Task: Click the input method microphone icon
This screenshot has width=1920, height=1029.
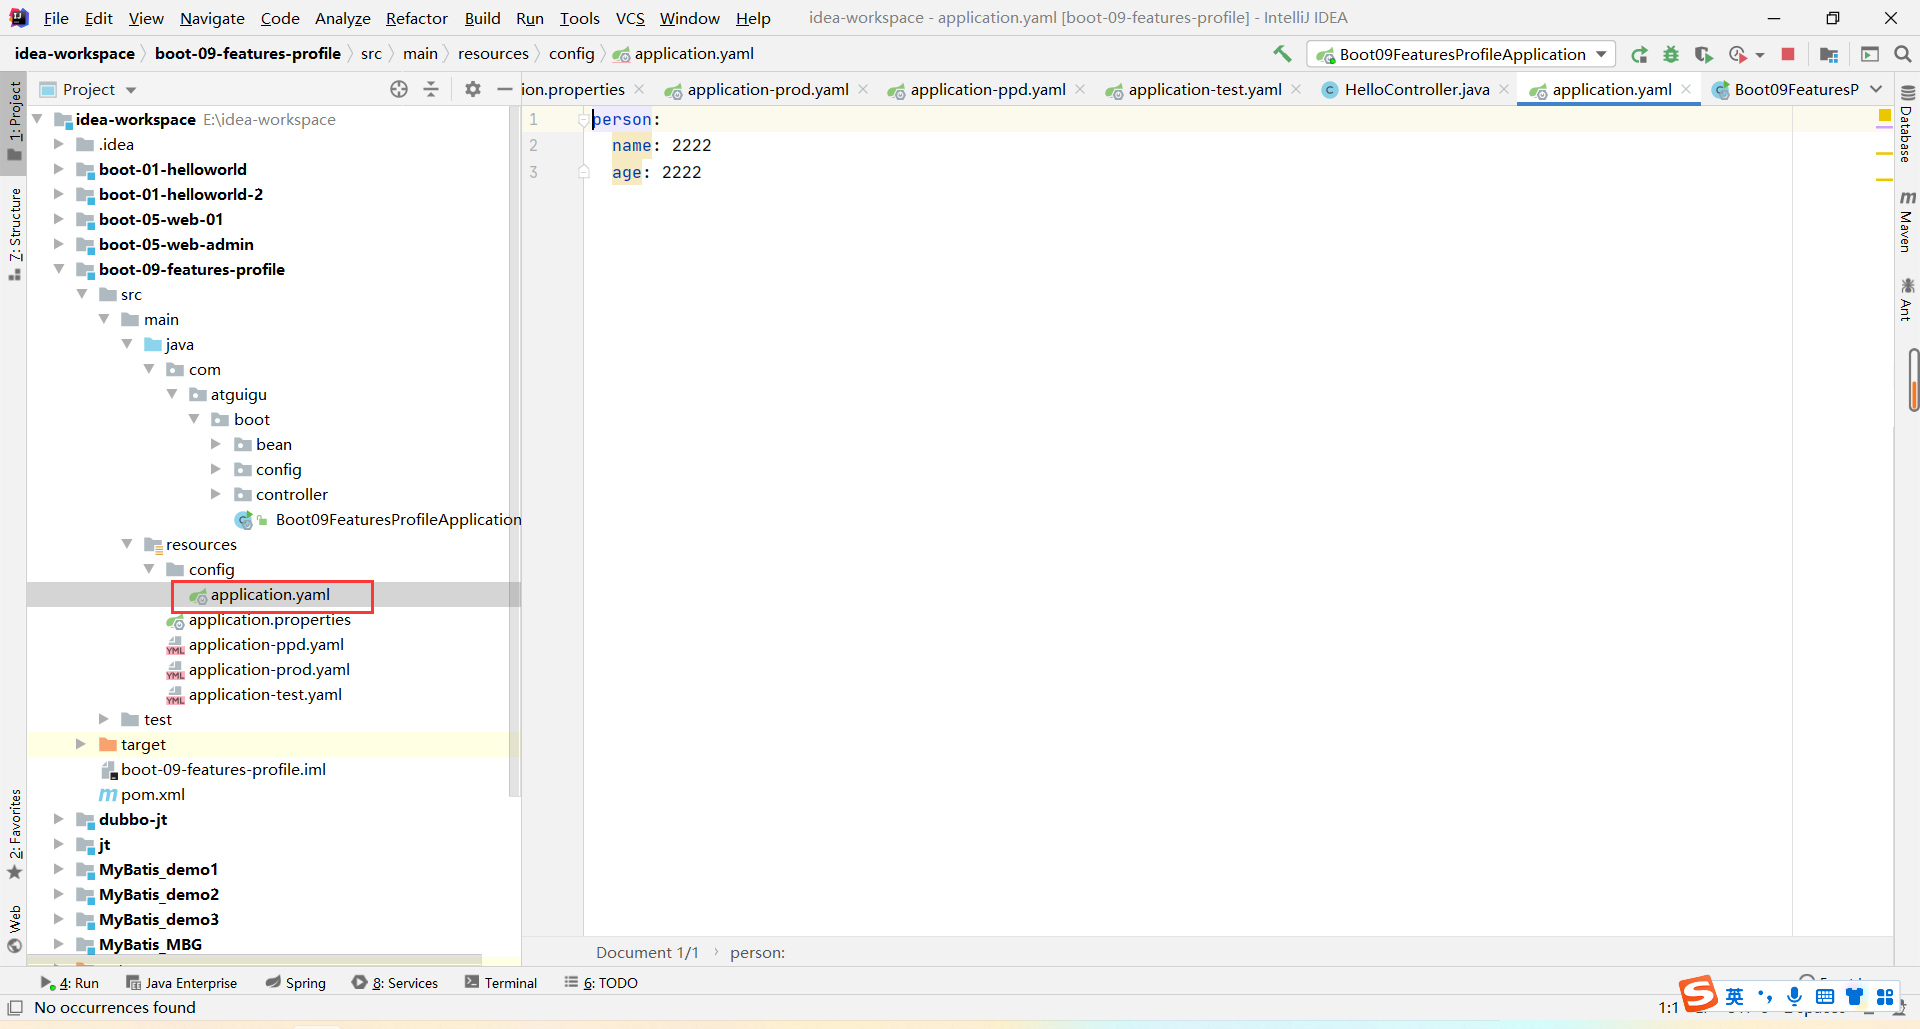Action: tap(1795, 996)
